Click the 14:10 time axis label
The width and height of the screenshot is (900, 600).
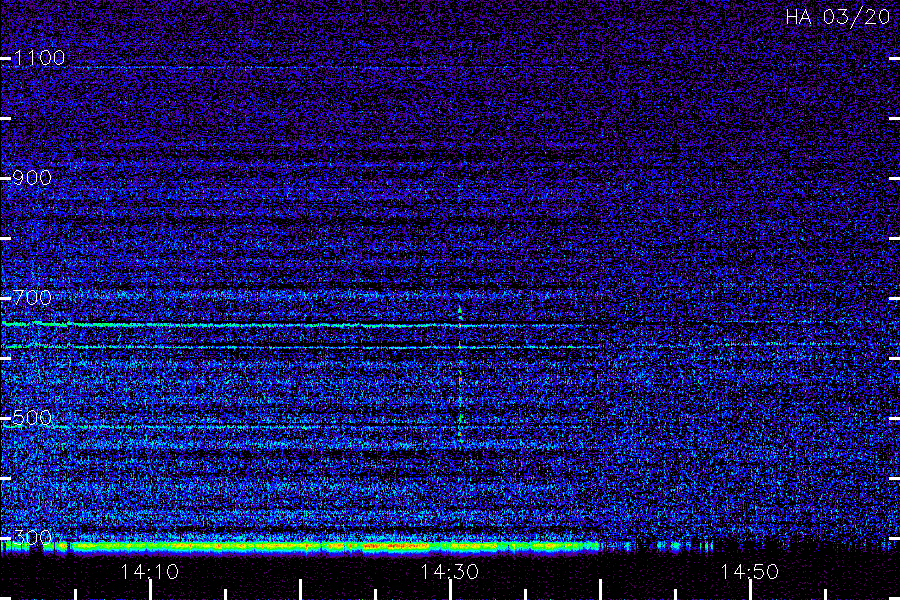click(149, 572)
